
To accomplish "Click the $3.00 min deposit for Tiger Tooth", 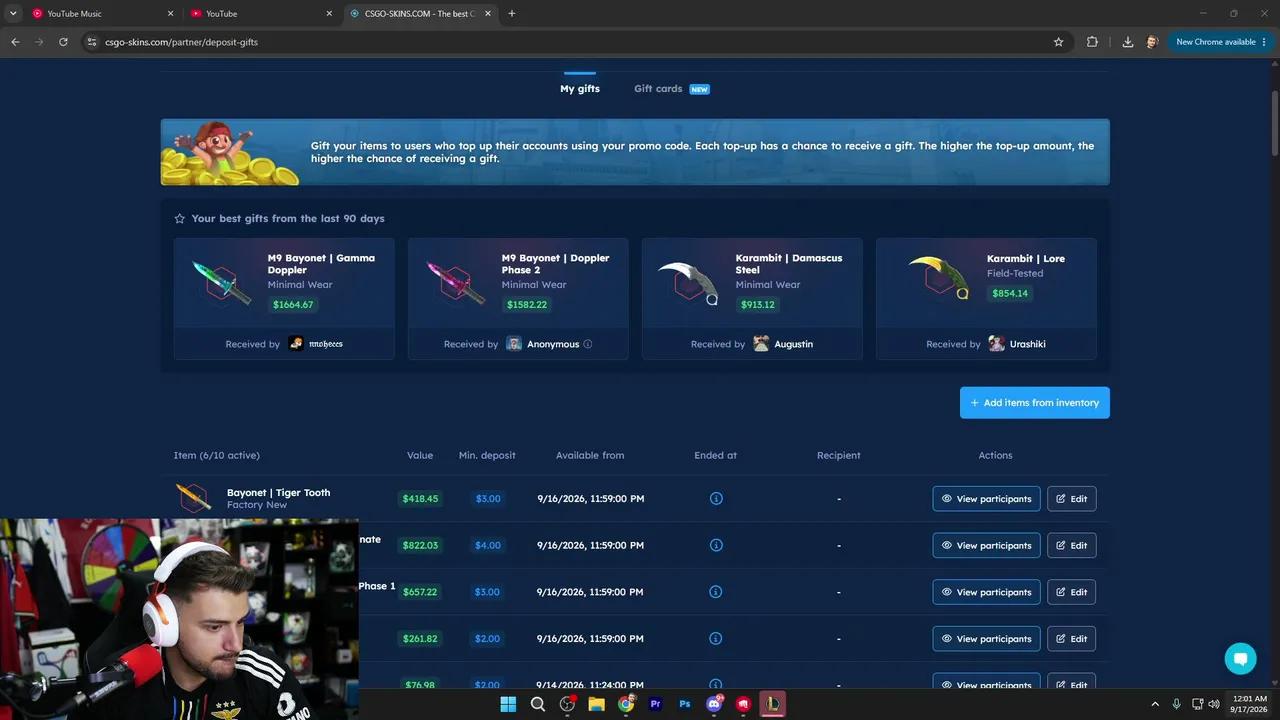I will pos(488,498).
